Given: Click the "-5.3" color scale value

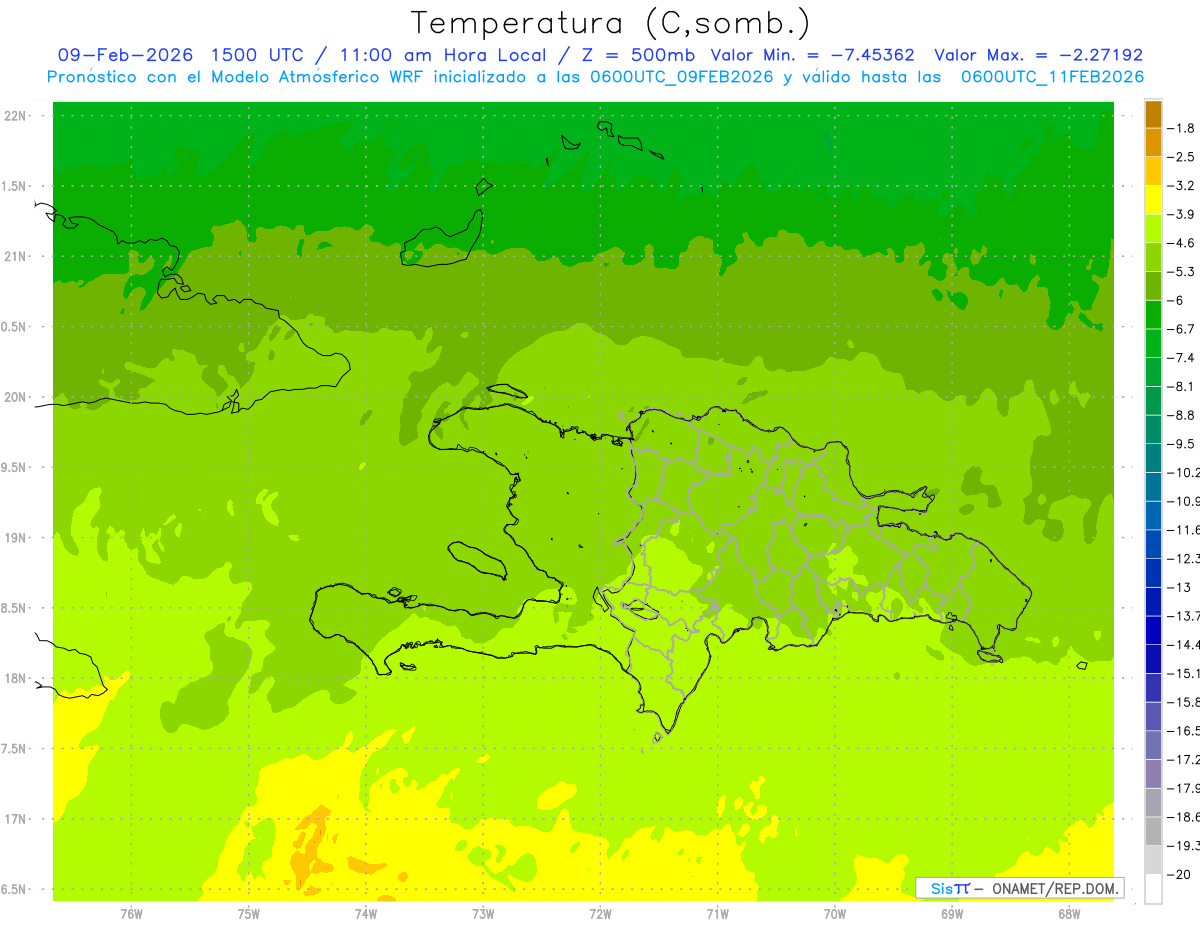Looking at the screenshot, I should coord(1181,271).
